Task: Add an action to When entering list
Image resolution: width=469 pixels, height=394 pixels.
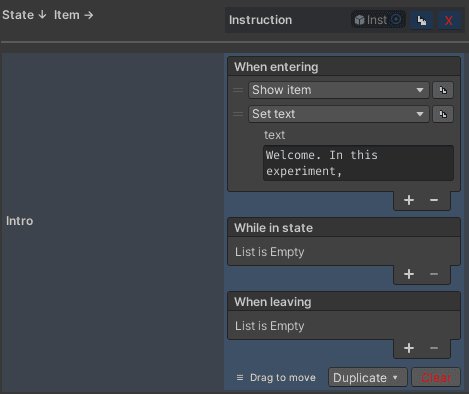Action: (409, 200)
